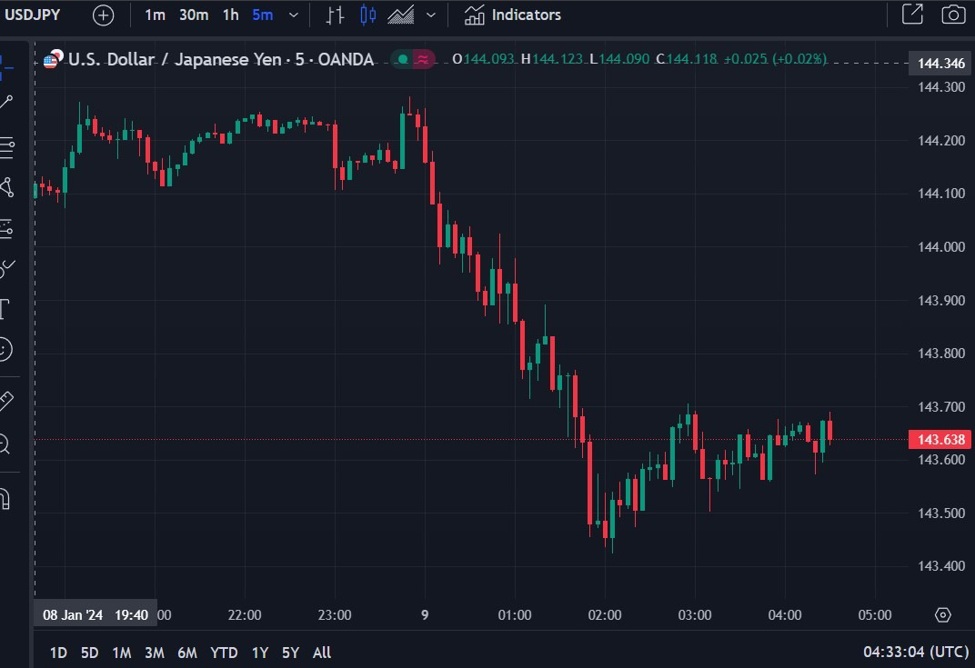The width and height of the screenshot is (975, 668).
Task: Enable magnet mode in the sidebar
Action: pyautogui.click(x=5, y=498)
